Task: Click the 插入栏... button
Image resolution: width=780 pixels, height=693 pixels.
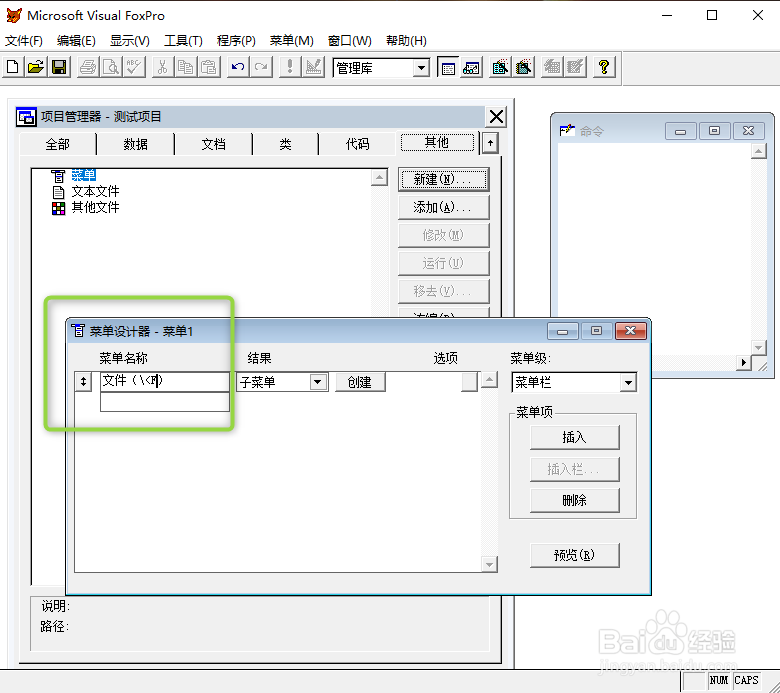Action: tap(575, 469)
